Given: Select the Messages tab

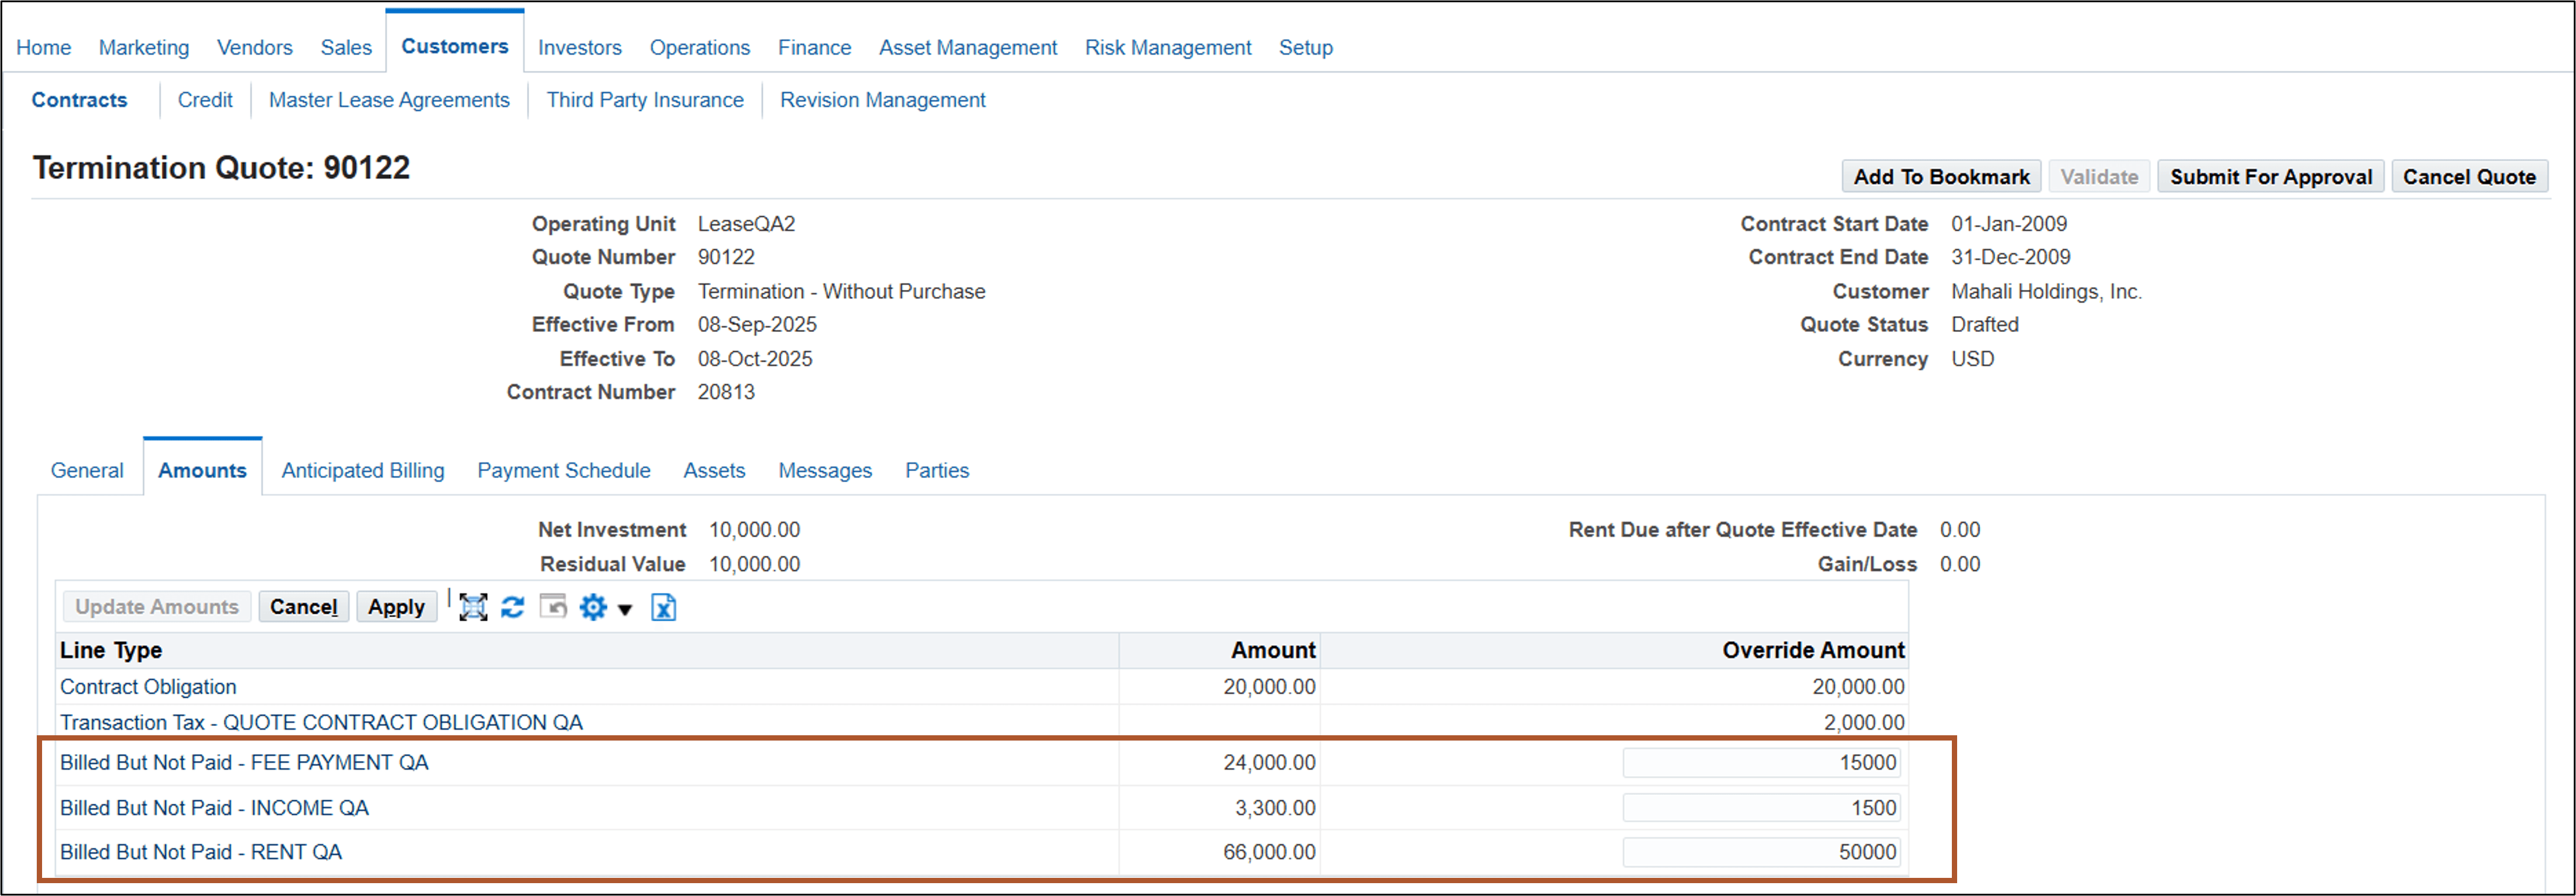Looking at the screenshot, I should coord(824,470).
